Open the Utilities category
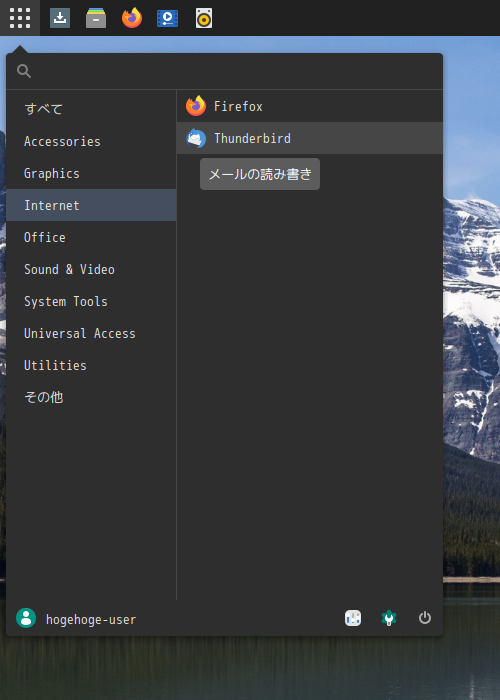 coord(91,365)
